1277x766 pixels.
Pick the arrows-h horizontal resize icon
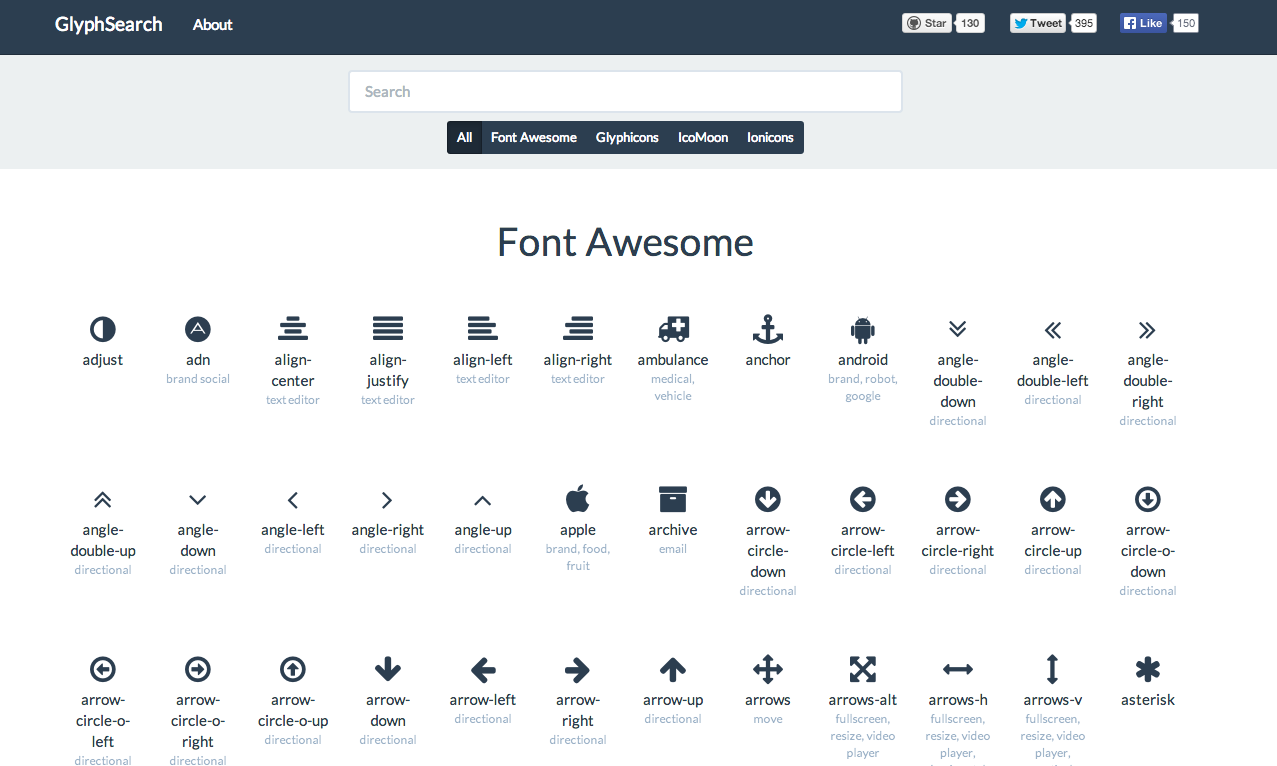click(x=958, y=669)
